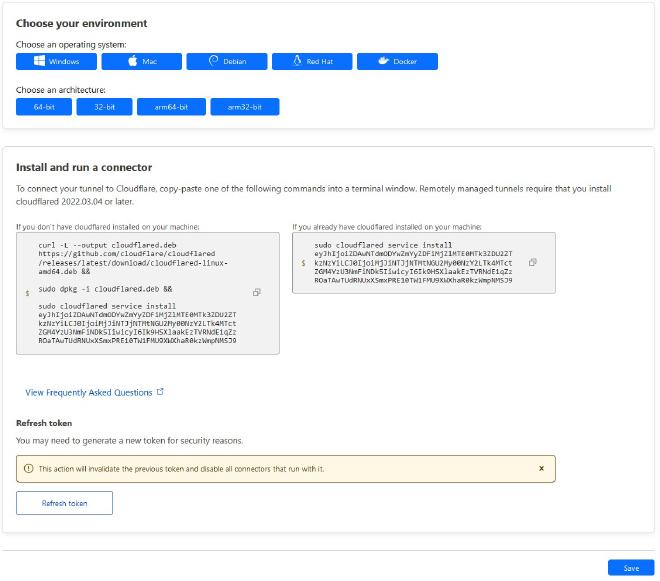Click 'Choose an architecture:' label
The height and width of the screenshot is (581, 660).
61,90
